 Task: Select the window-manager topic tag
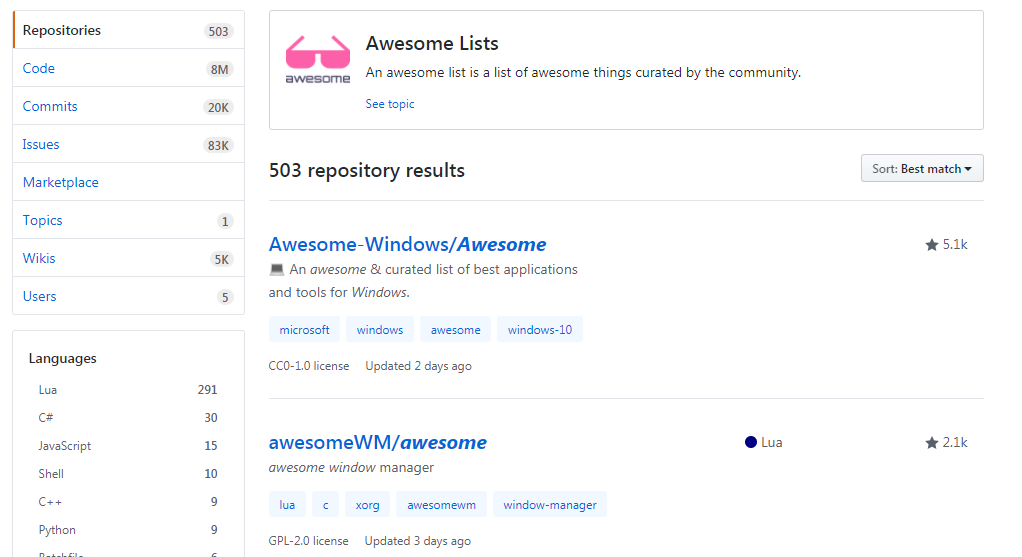click(x=549, y=505)
